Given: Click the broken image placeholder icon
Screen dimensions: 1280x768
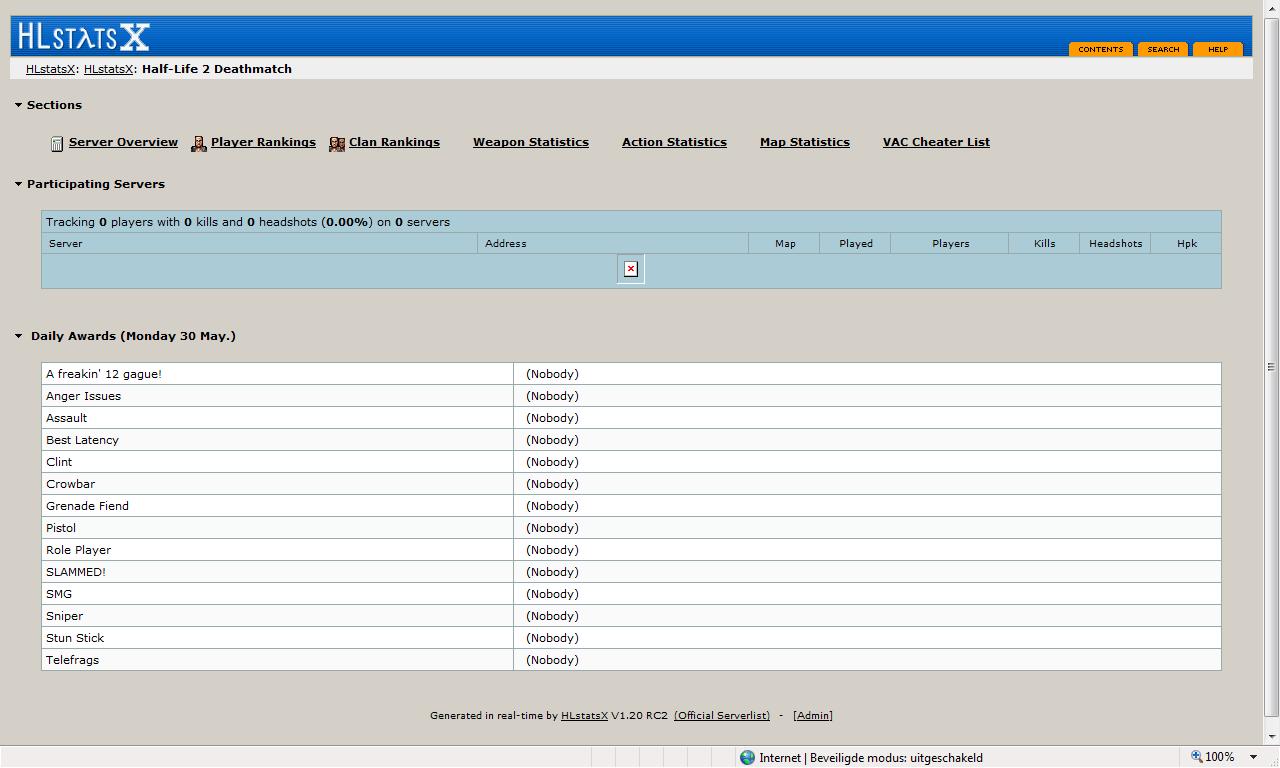Looking at the screenshot, I should tap(631, 269).
